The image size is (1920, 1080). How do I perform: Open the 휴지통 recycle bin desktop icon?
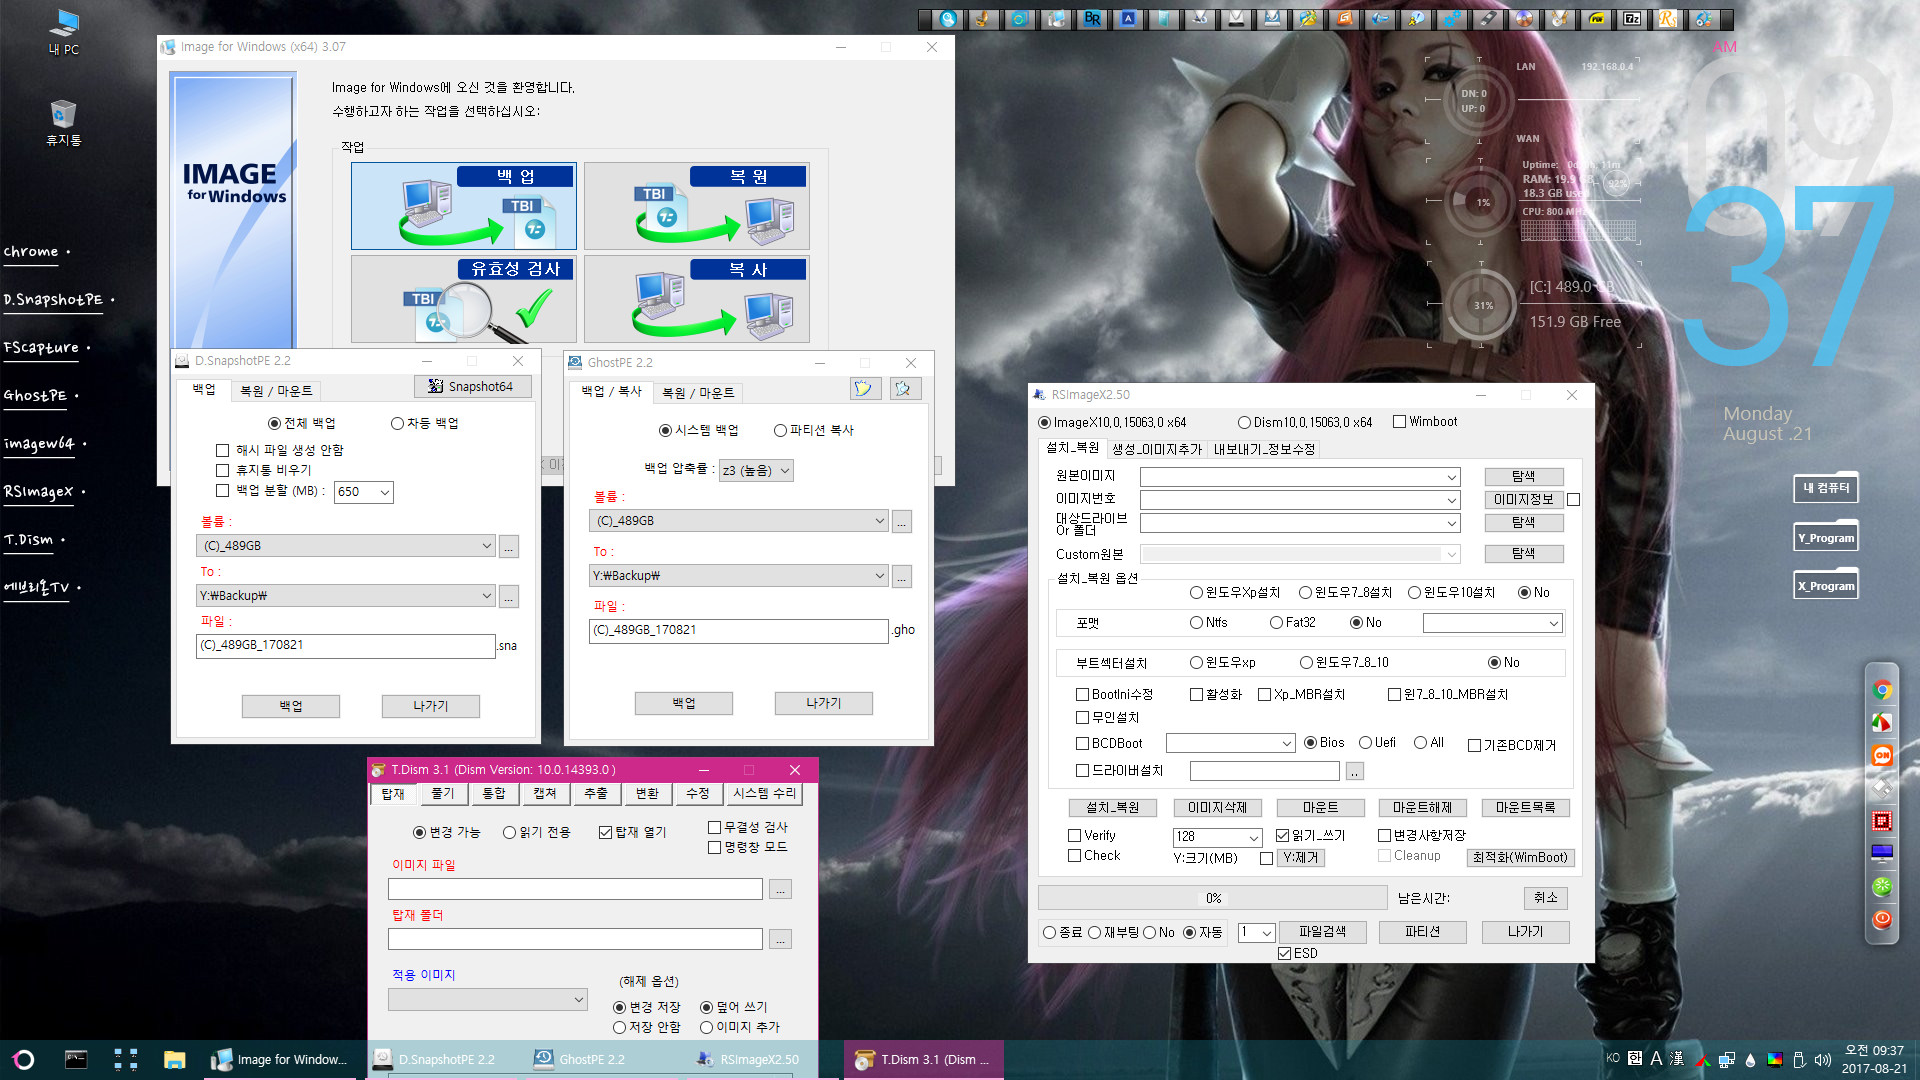(x=63, y=123)
